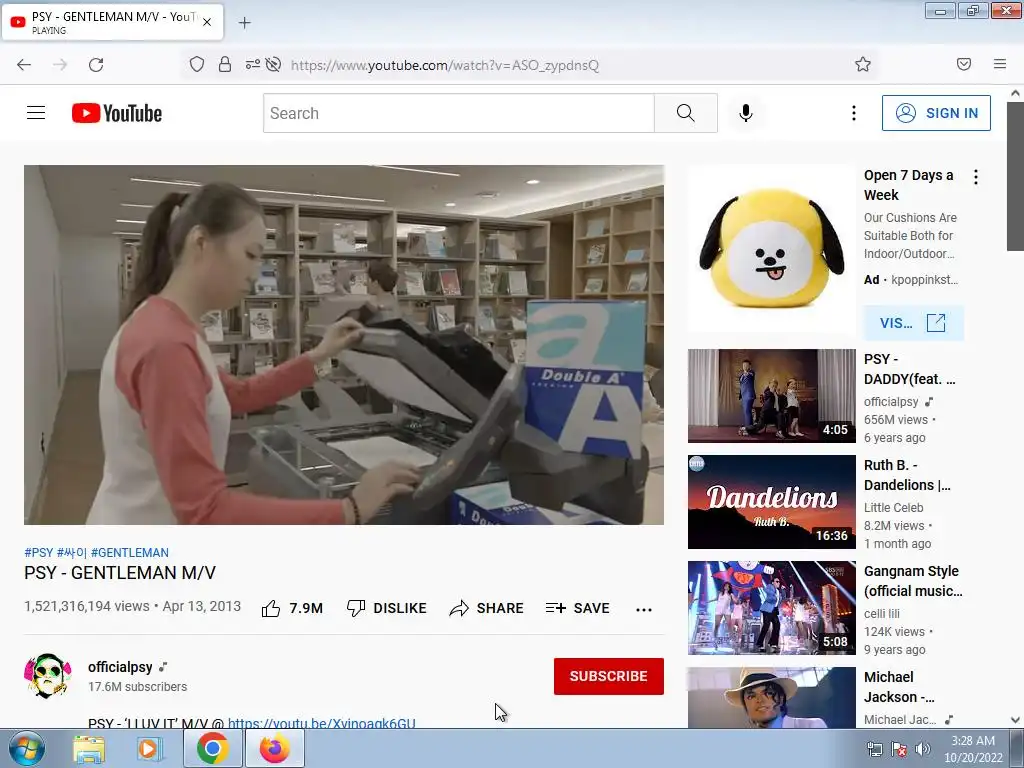The height and width of the screenshot is (768, 1024).
Task: Click the scrollbar down arrow
Action: point(1015,720)
